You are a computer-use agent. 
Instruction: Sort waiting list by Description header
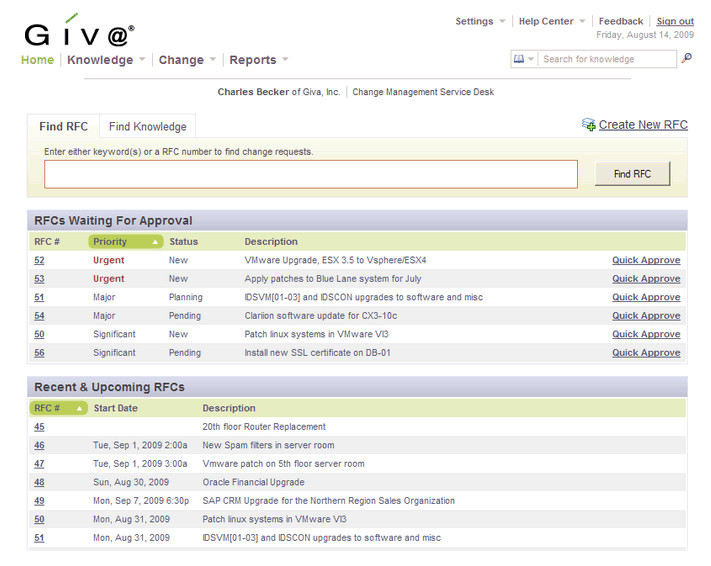[x=271, y=242]
